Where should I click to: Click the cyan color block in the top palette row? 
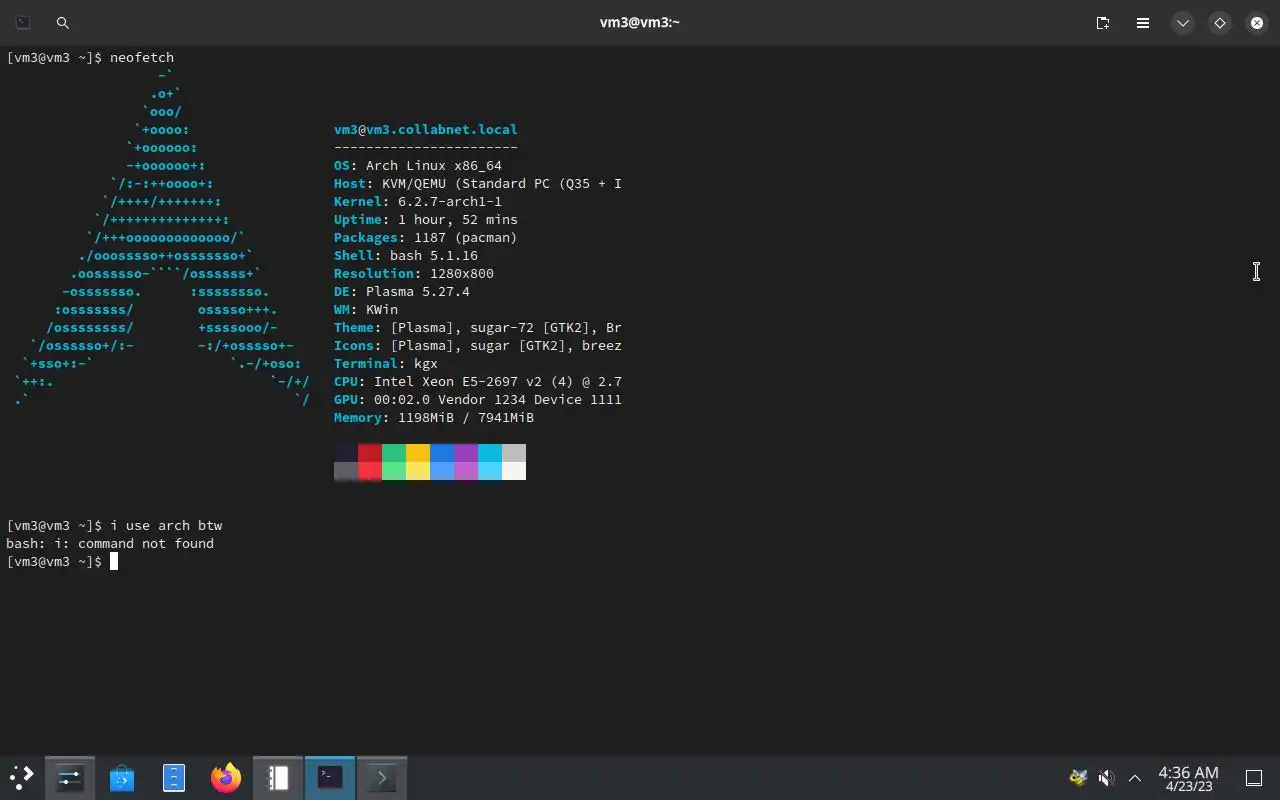490,453
